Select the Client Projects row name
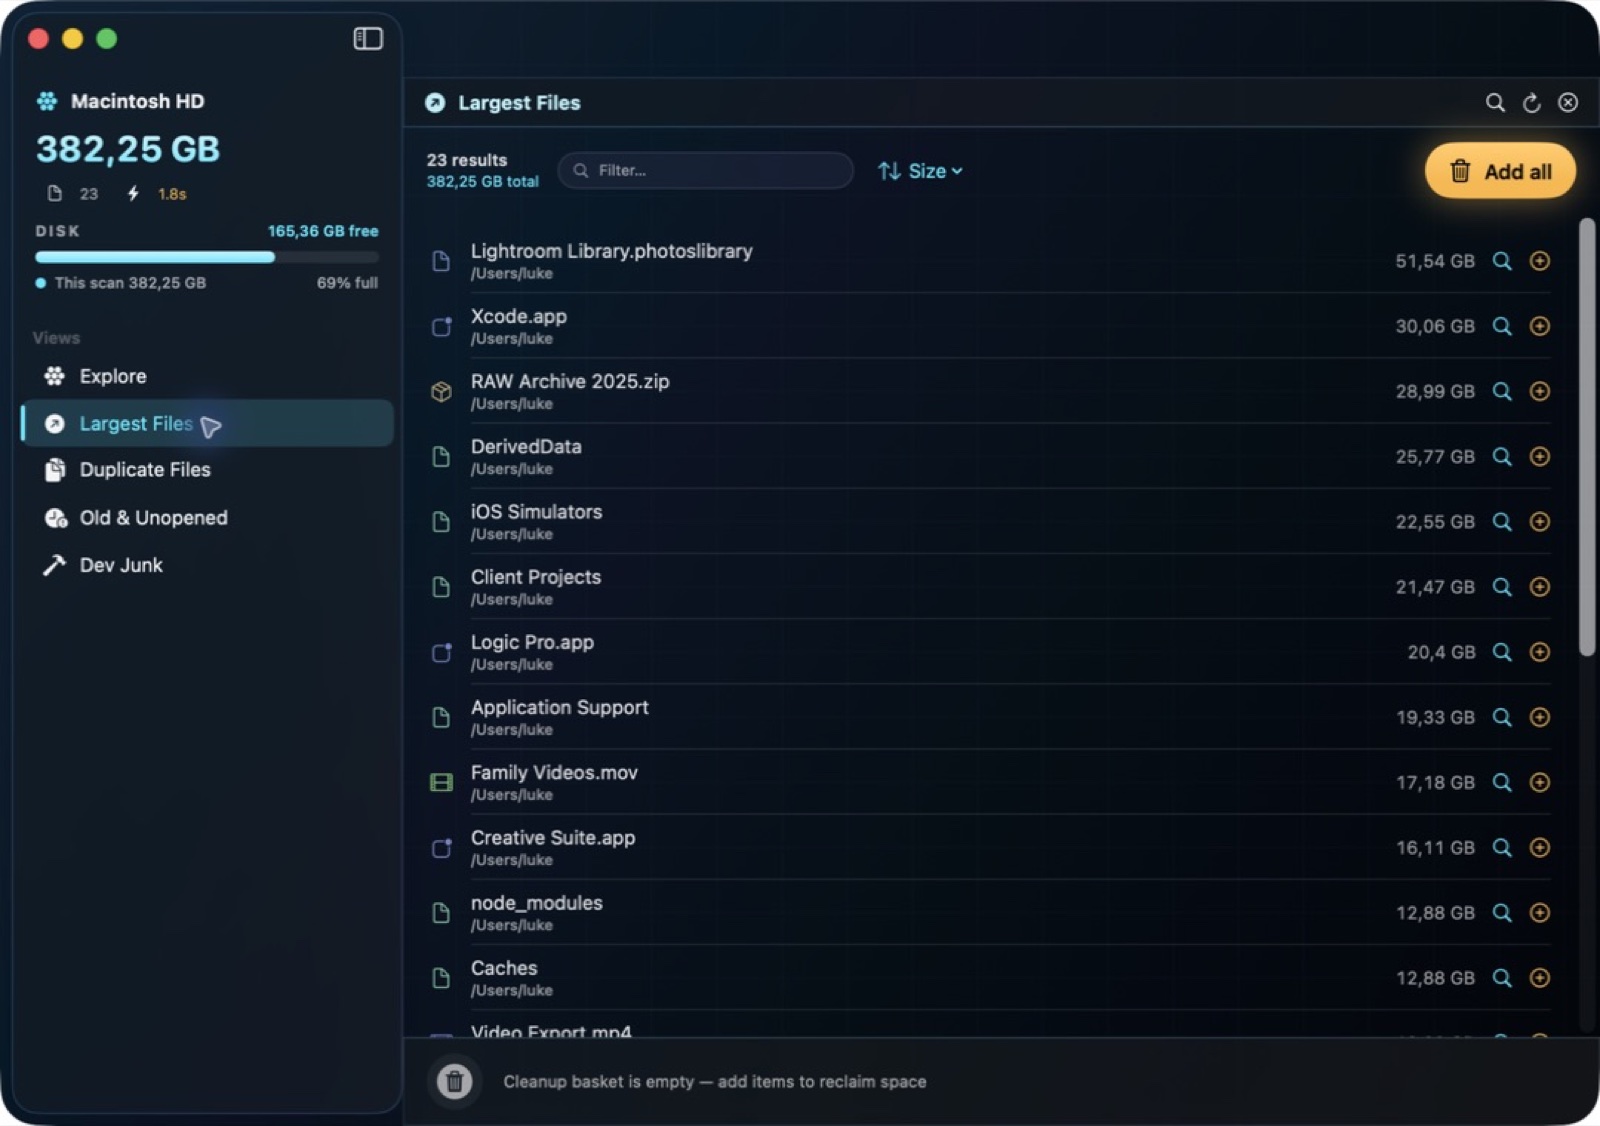The height and width of the screenshot is (1126, 1600). [536, 577]
